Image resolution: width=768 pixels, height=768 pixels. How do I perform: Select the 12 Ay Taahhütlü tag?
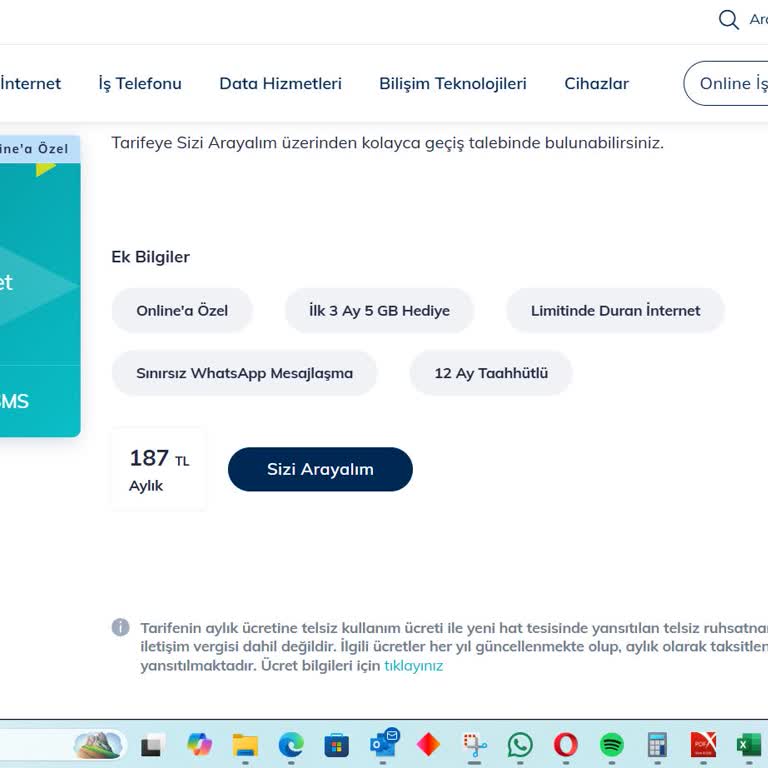491,373
